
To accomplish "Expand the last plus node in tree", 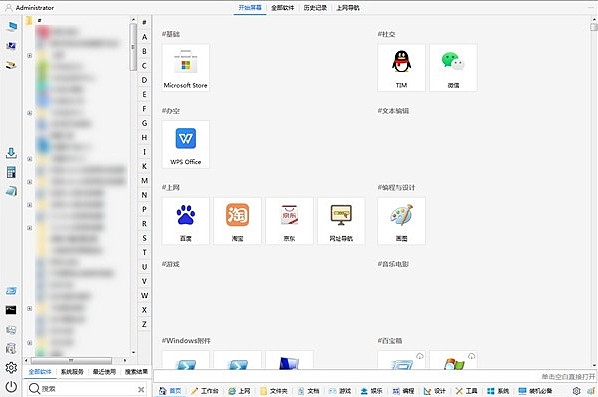I will [29, 343].
